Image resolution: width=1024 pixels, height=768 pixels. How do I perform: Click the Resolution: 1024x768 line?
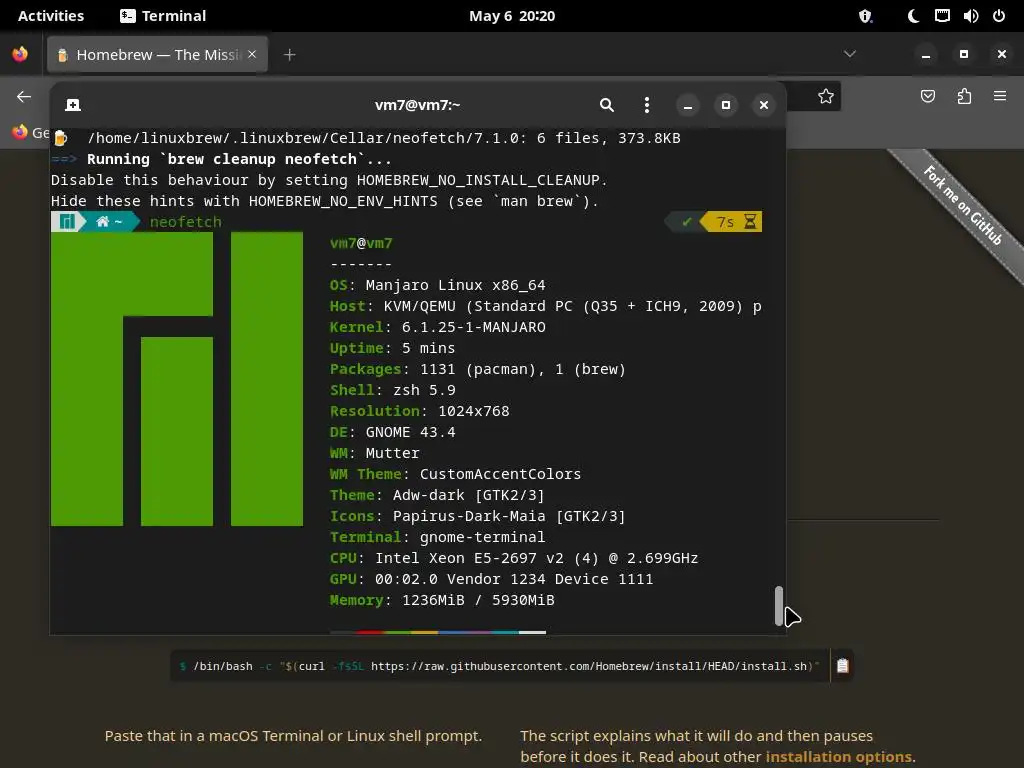419,411
